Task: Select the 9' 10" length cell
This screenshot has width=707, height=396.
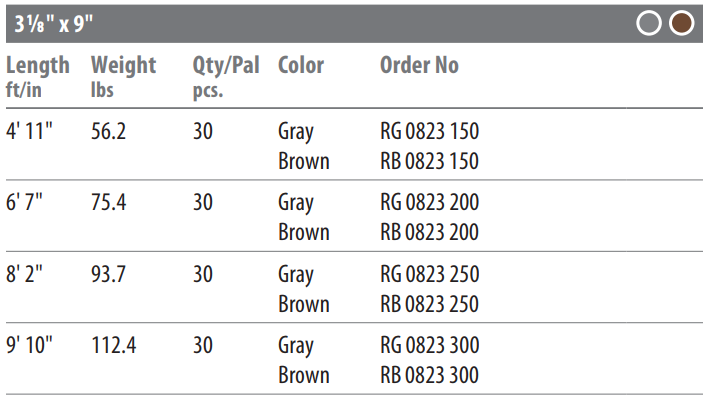Action: tap(29, 345)
